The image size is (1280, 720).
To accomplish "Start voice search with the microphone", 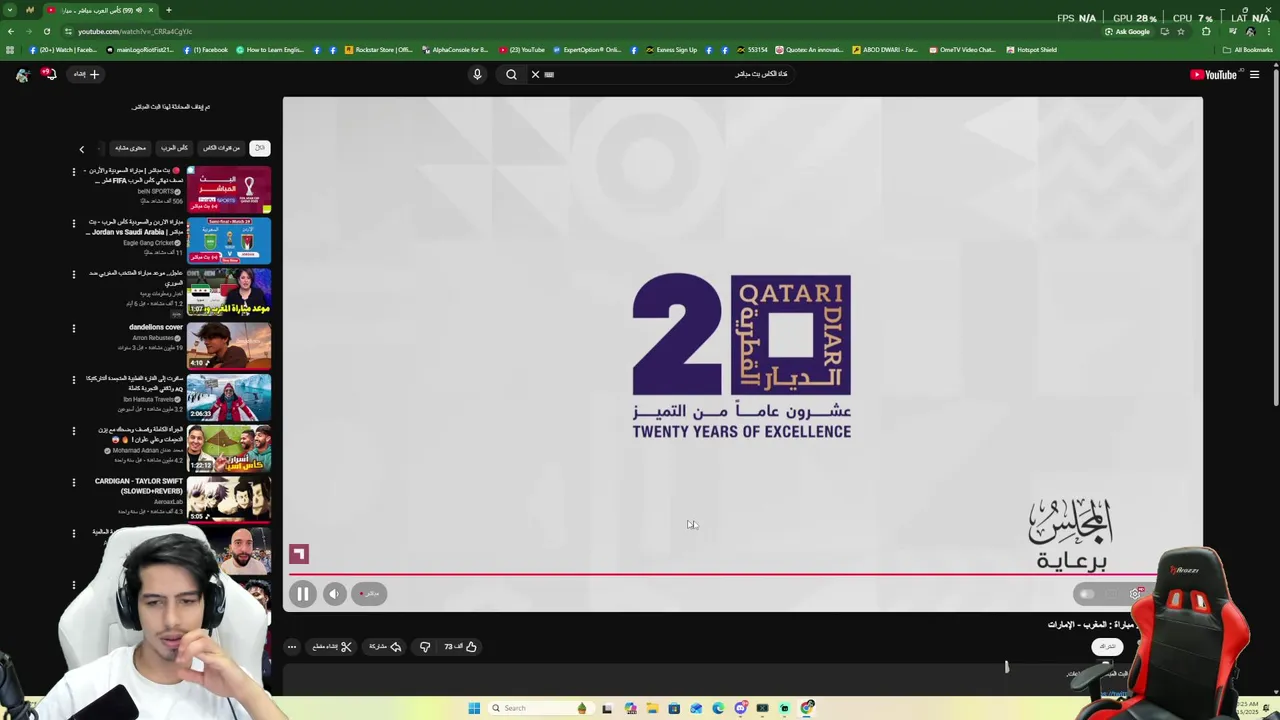I will tap(477, 74).
